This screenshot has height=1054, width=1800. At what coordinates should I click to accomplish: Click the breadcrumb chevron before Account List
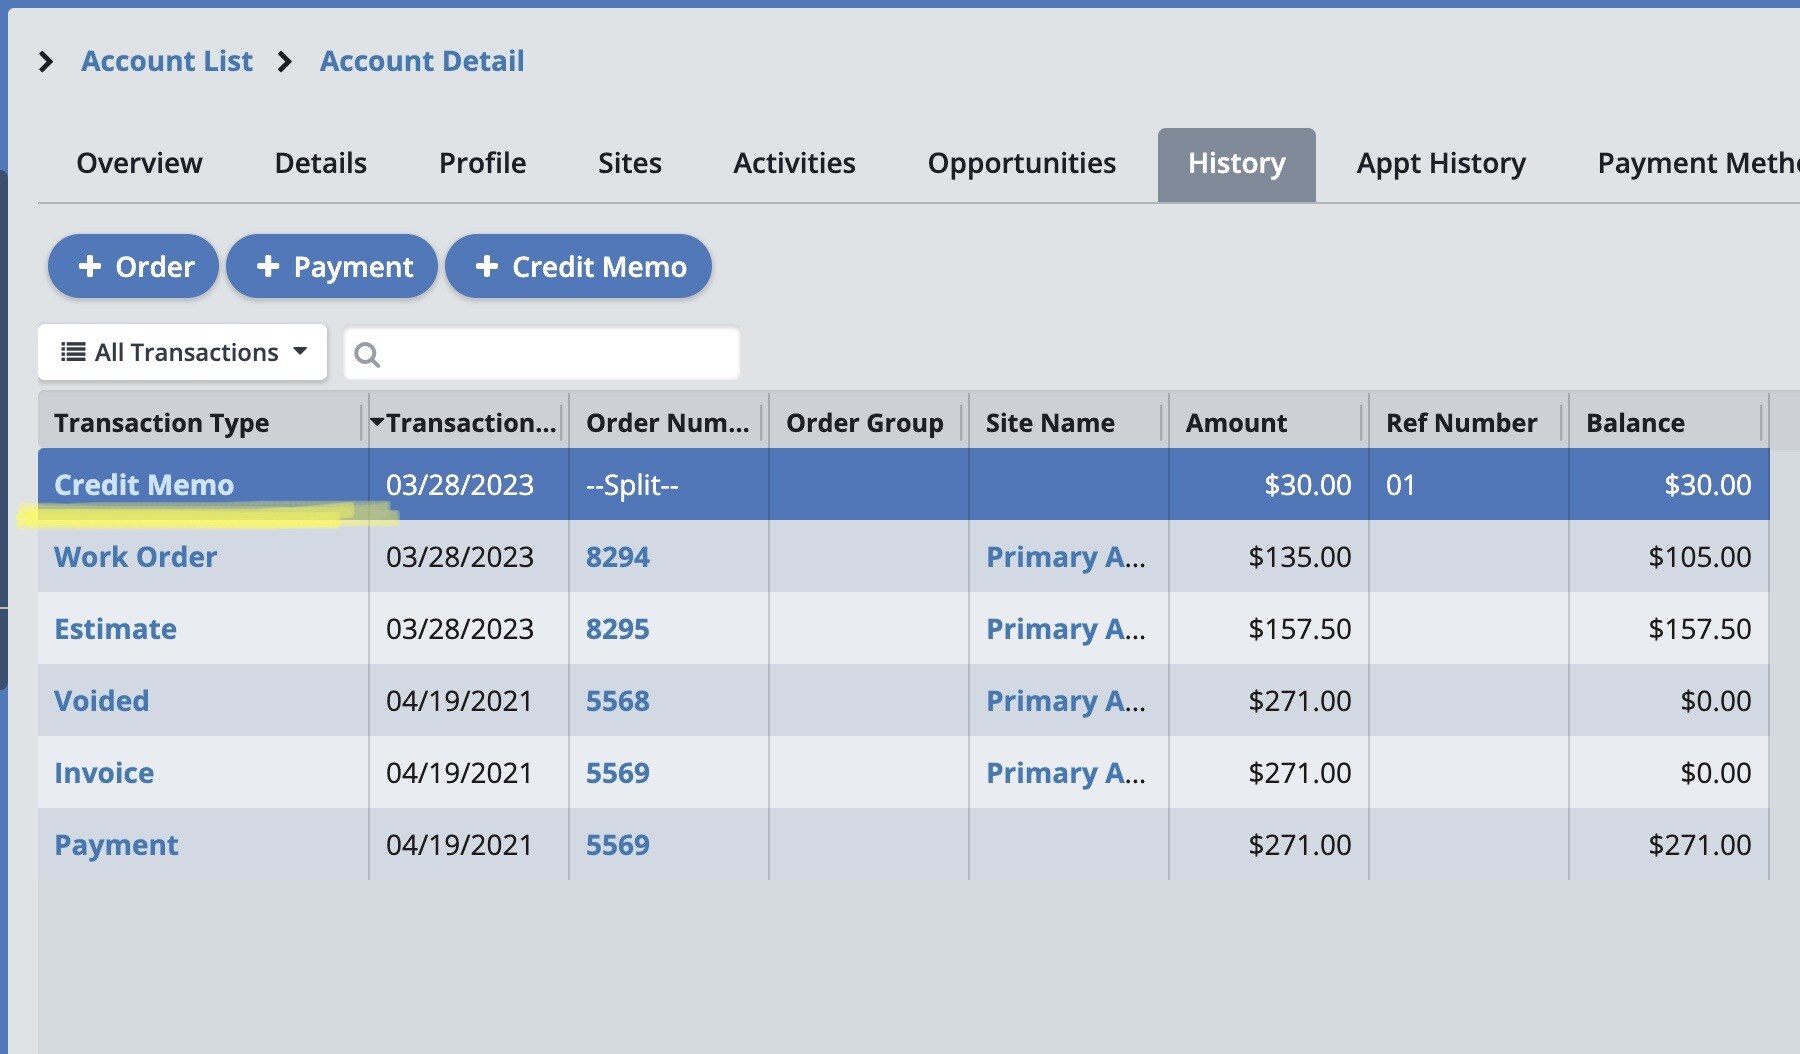coord(46,62)
